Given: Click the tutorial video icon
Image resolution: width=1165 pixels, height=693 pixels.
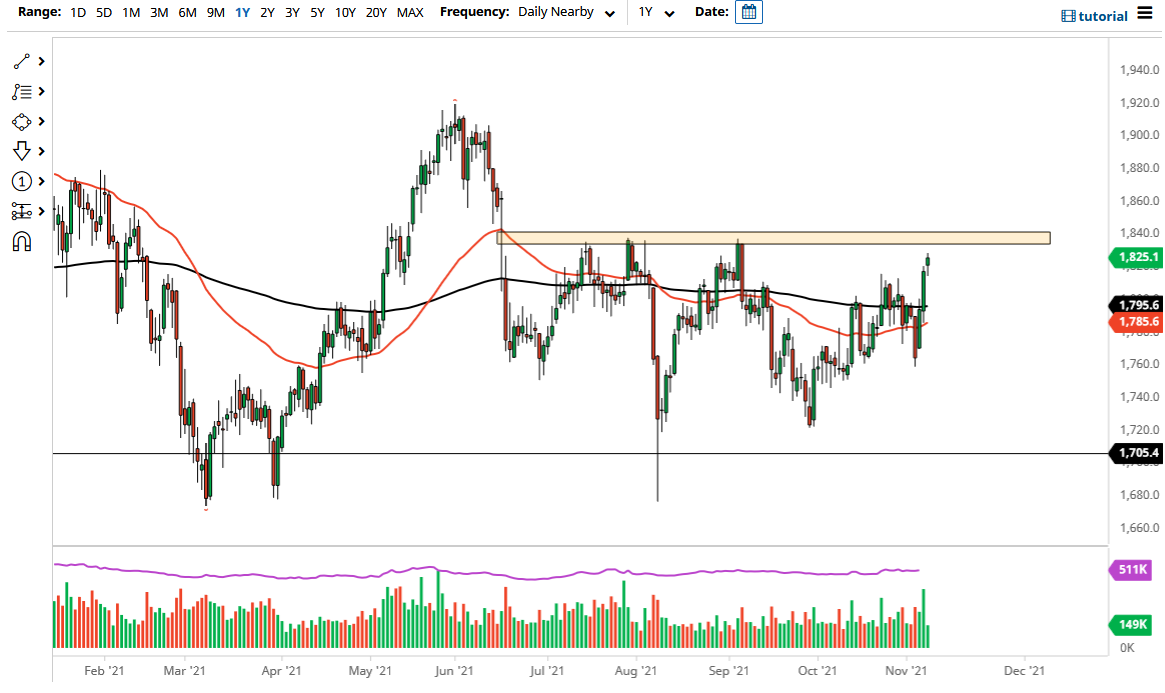Looking at the screenshot, I should tap(1068, 16).
